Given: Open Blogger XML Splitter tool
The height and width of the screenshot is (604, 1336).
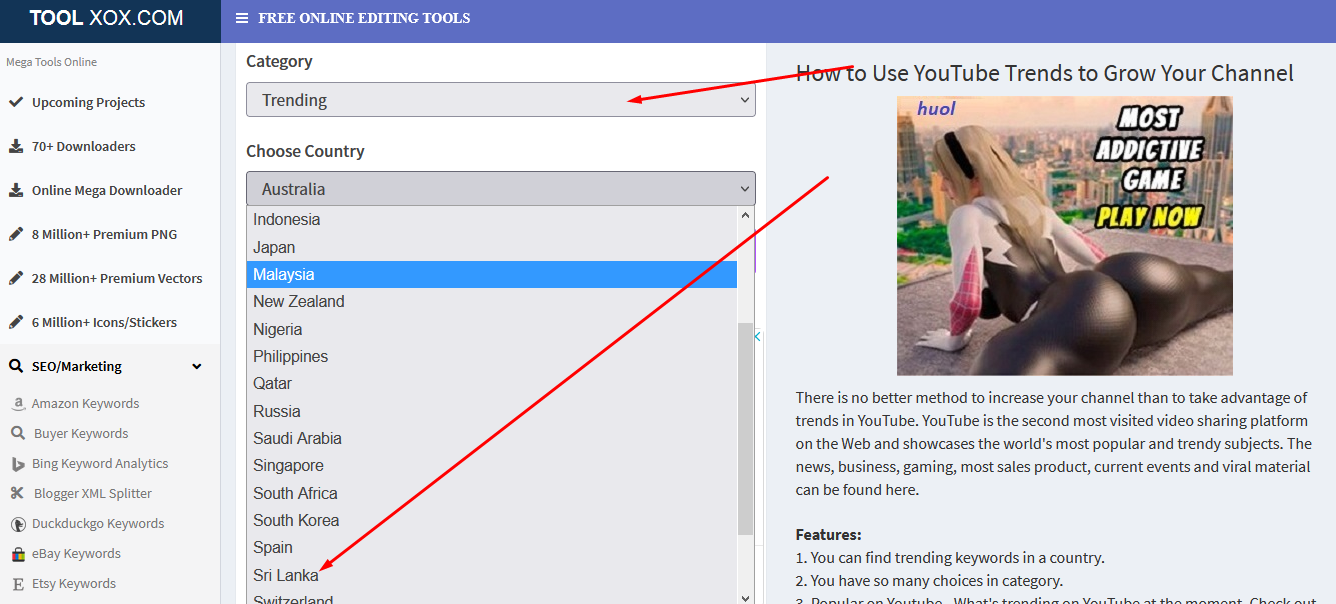Looking at the screenshot, I should (x=93, y=494).
